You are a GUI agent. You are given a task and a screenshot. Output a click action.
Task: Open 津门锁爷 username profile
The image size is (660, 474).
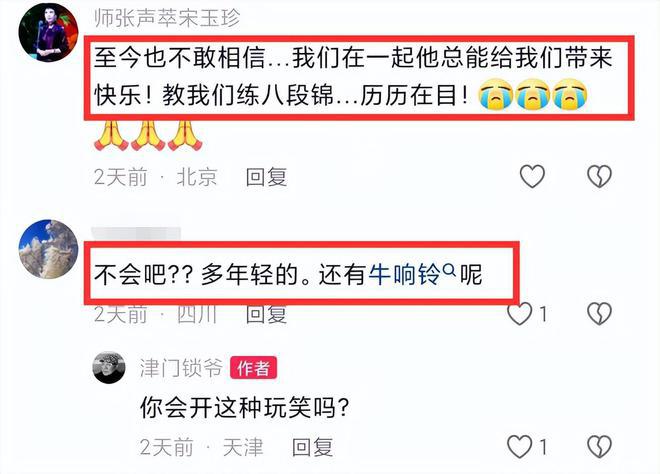tap(181, 368)
